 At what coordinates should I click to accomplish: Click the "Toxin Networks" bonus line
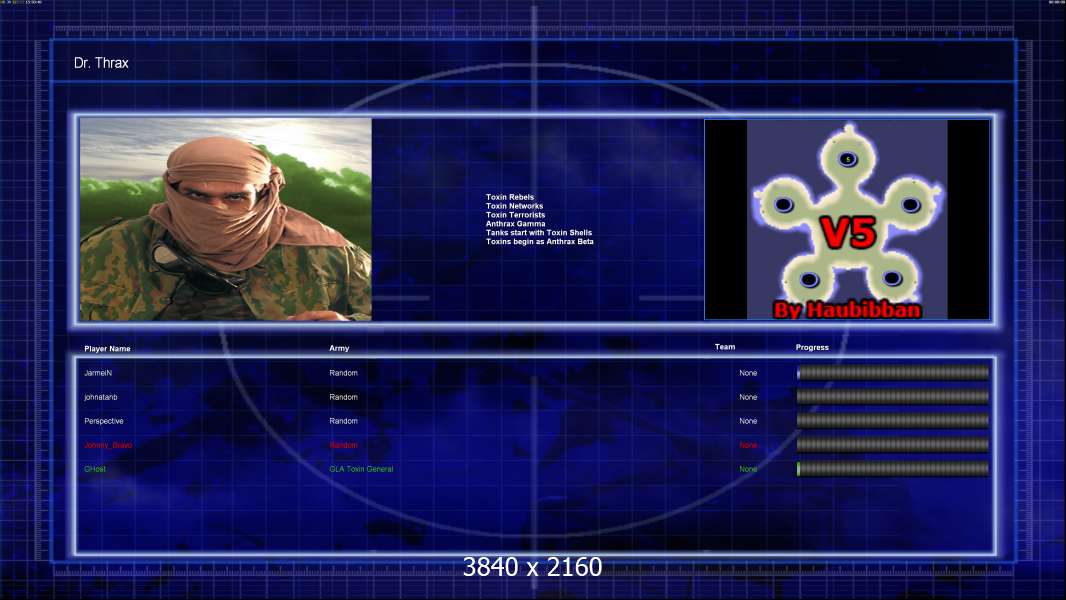[515, 206]
